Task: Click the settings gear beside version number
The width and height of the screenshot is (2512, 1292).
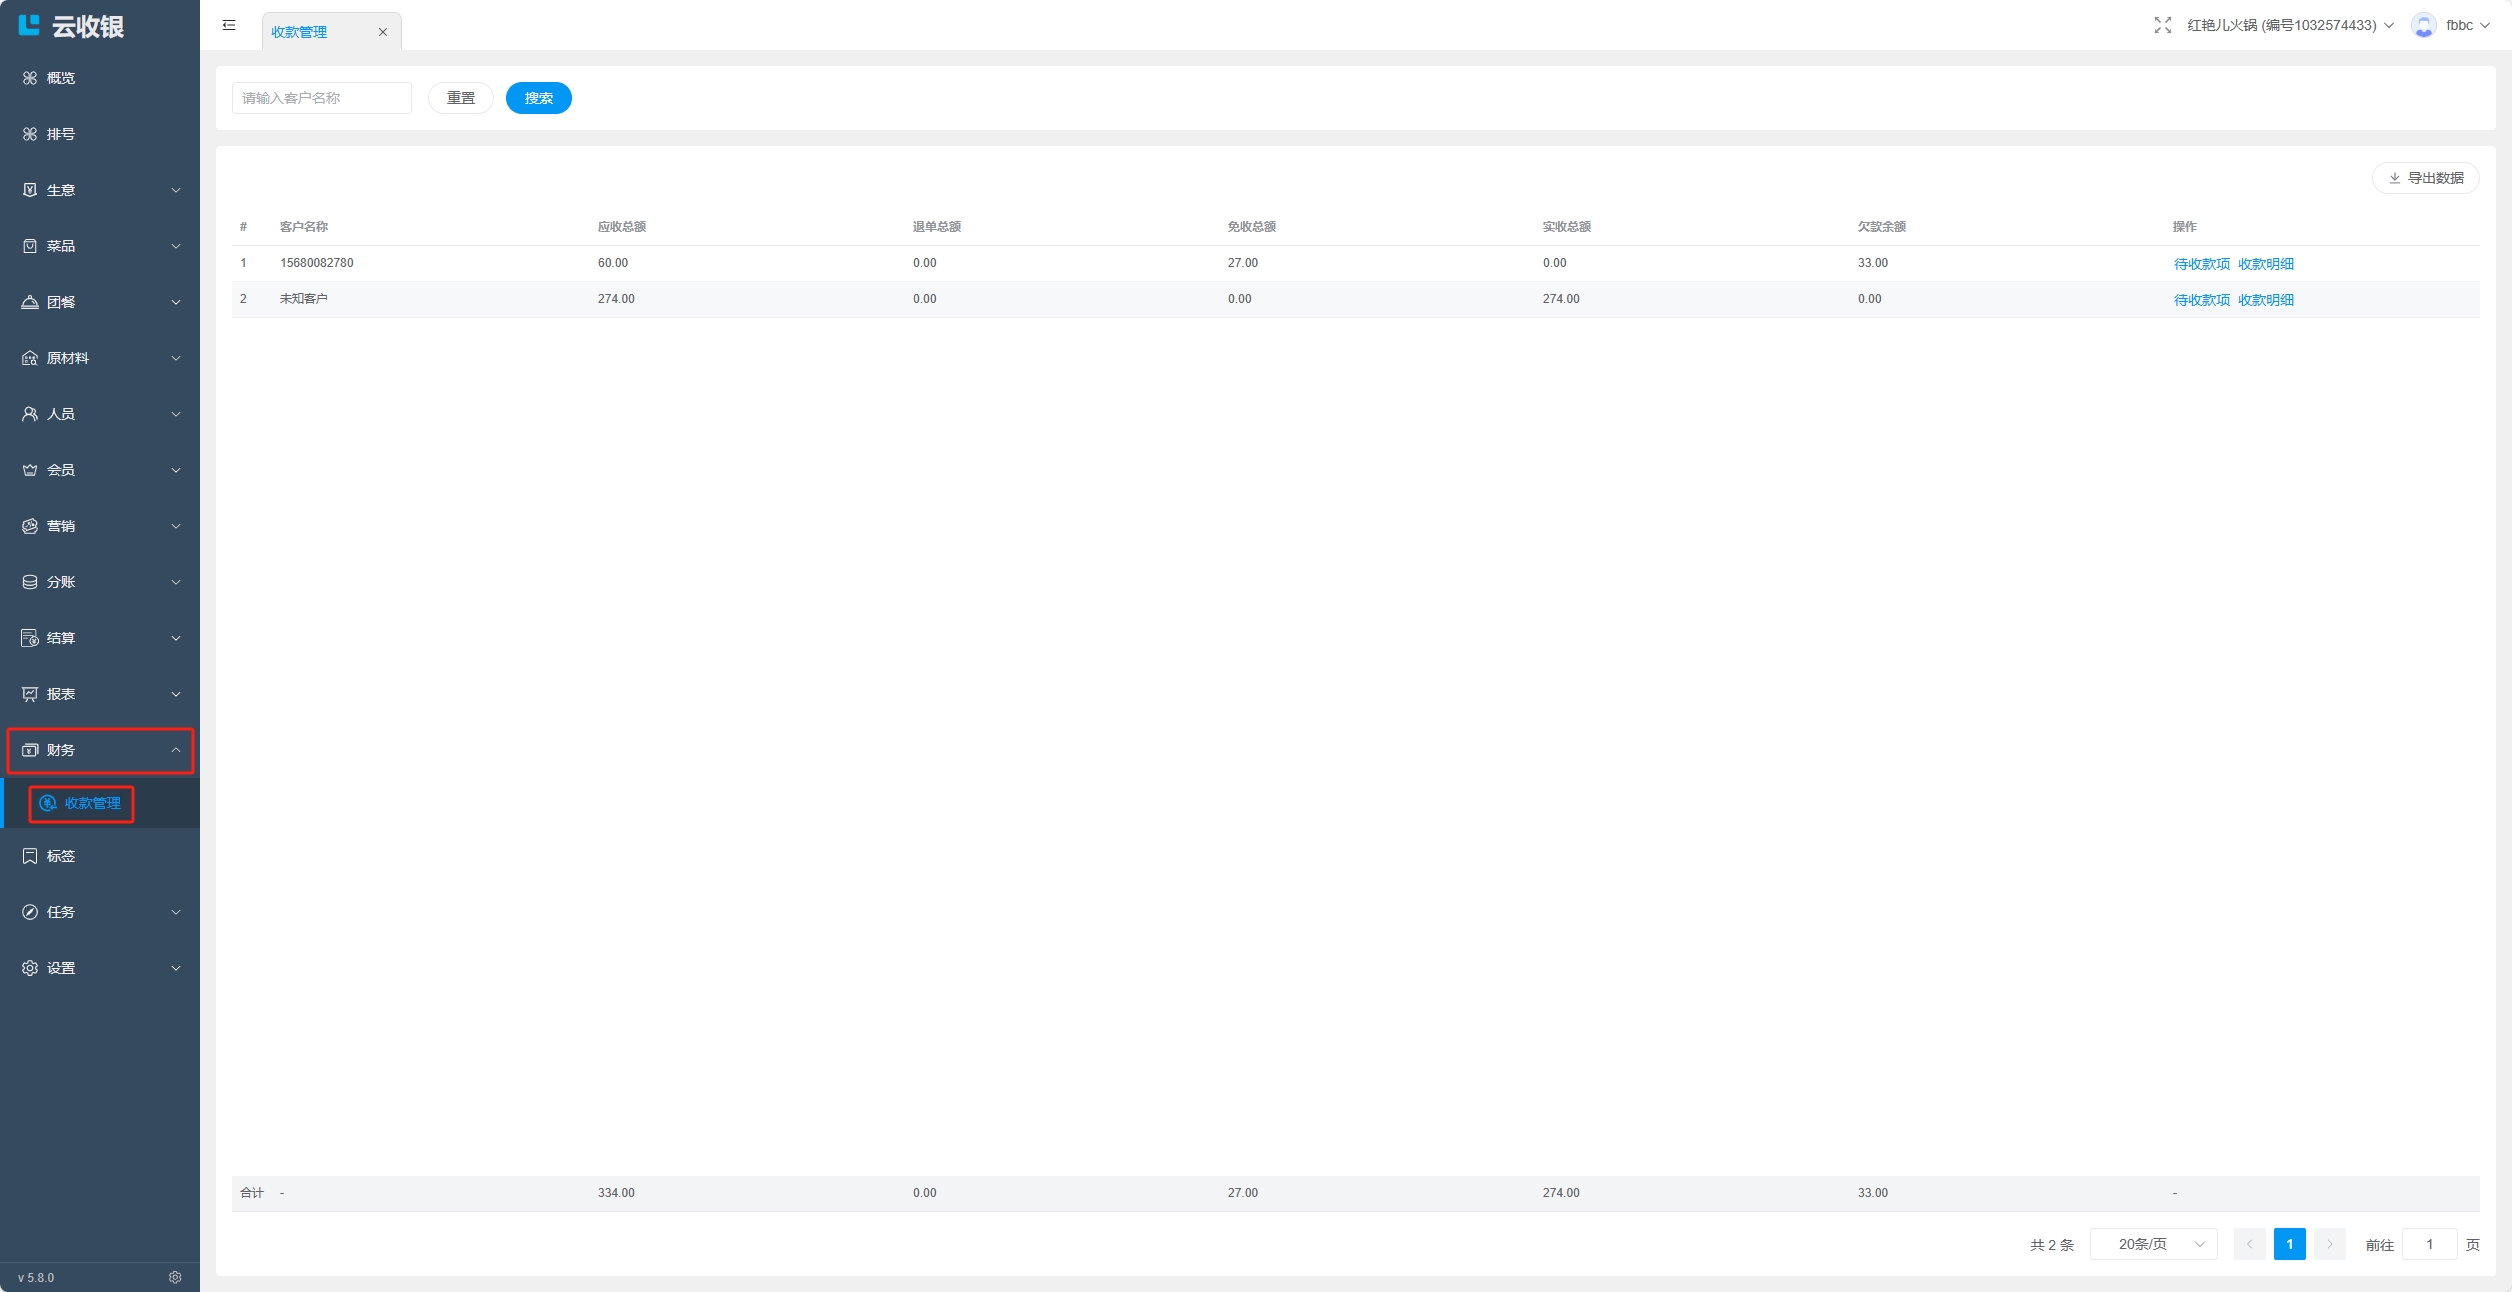Action: pyautogui.click(x=175, y=1277)
